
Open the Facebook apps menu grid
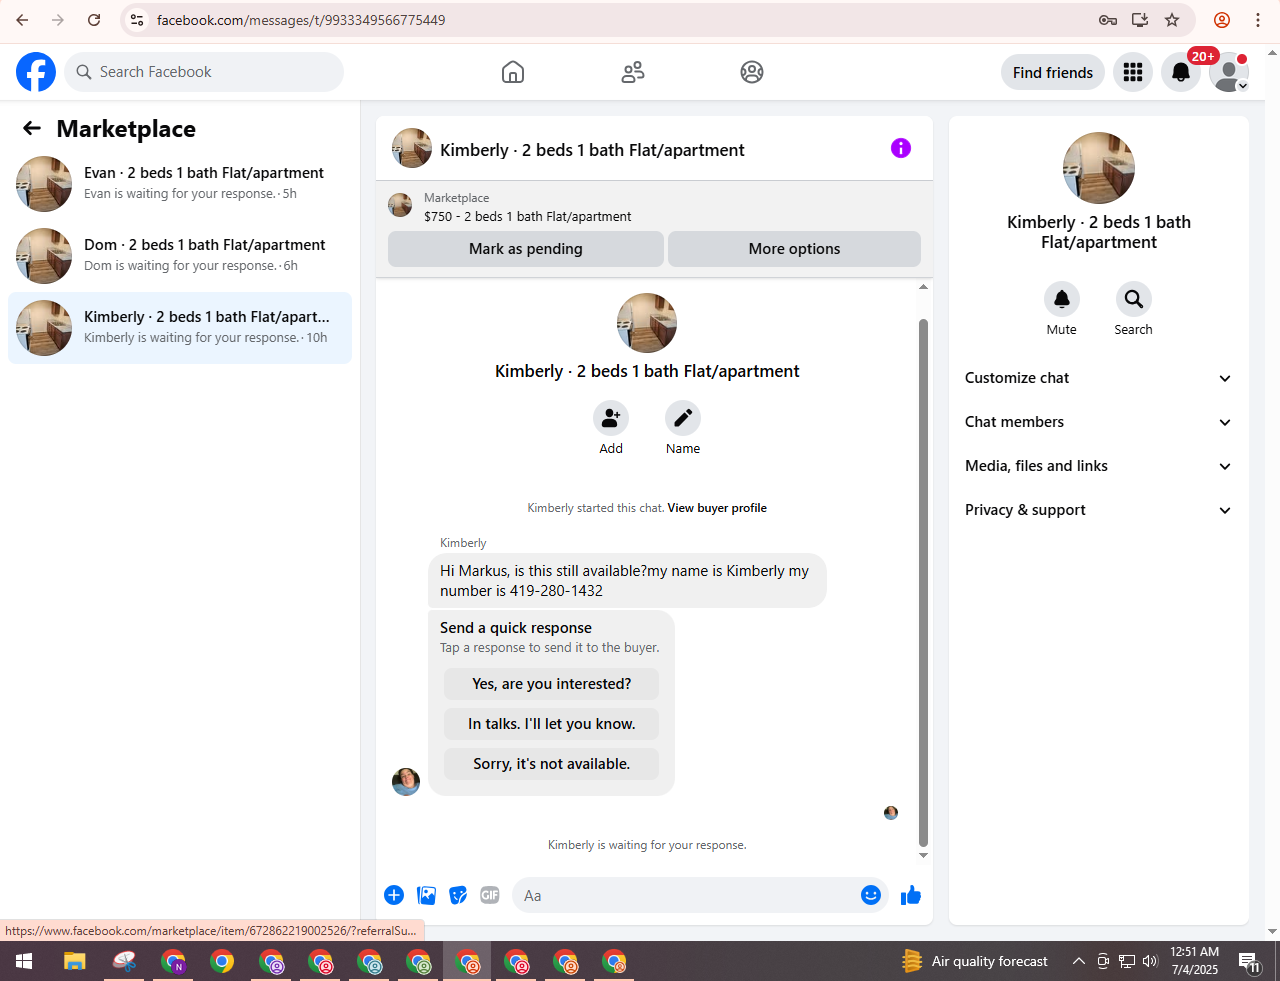(x=1133, y=72)
